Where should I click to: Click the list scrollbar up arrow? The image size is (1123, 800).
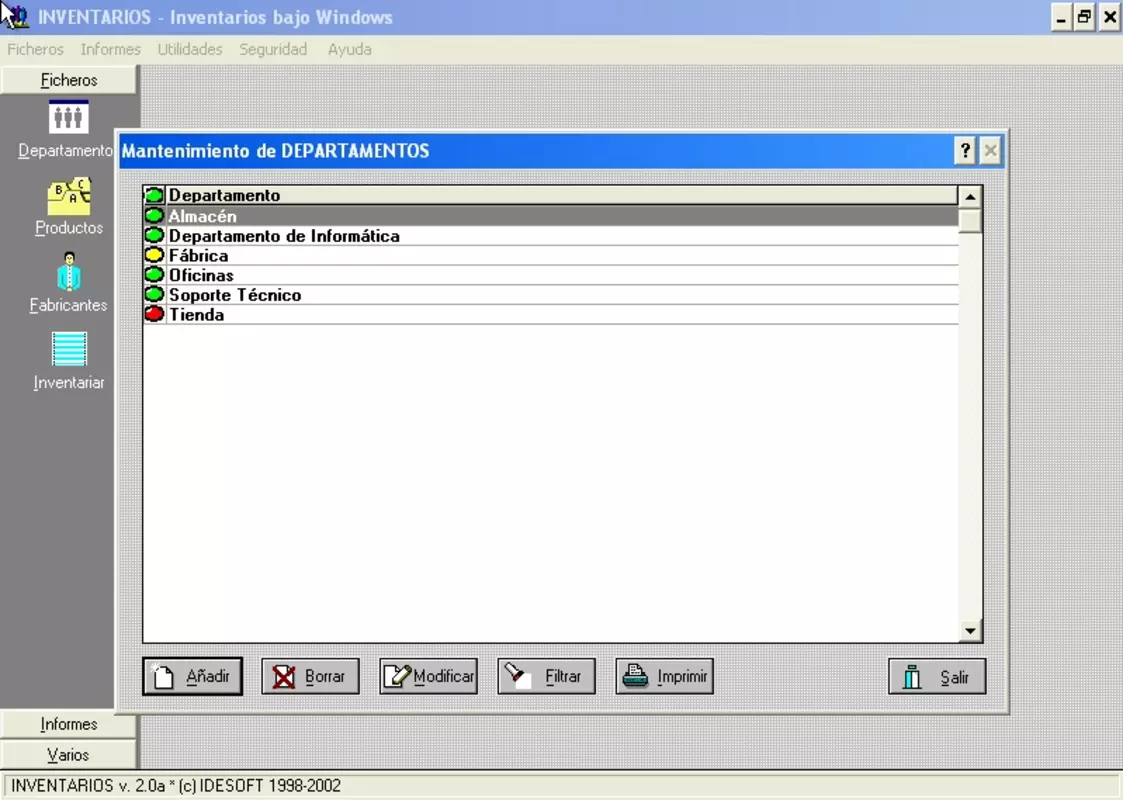tap(970, 196)
